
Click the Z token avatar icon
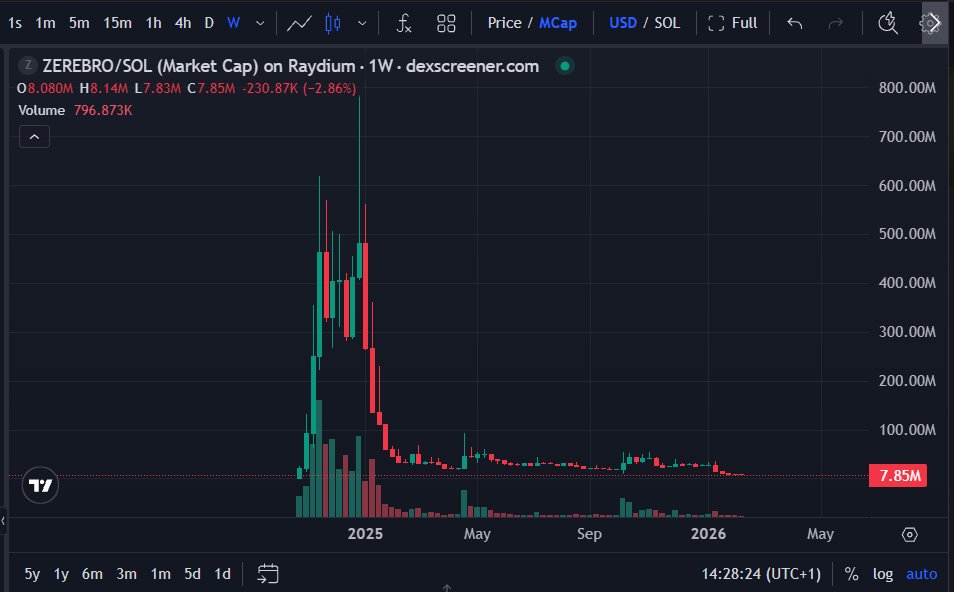tap(27, 65)
